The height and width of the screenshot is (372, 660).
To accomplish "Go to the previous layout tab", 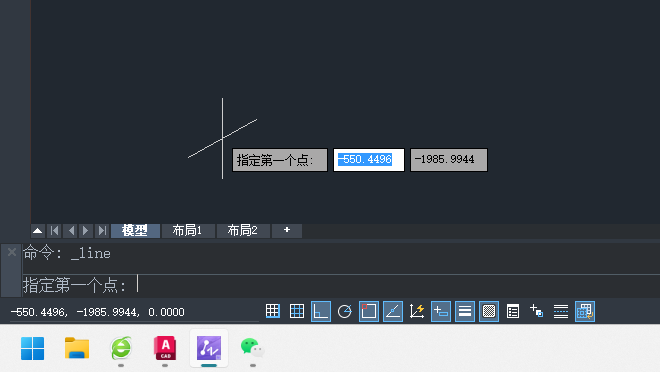I will 71,231.
